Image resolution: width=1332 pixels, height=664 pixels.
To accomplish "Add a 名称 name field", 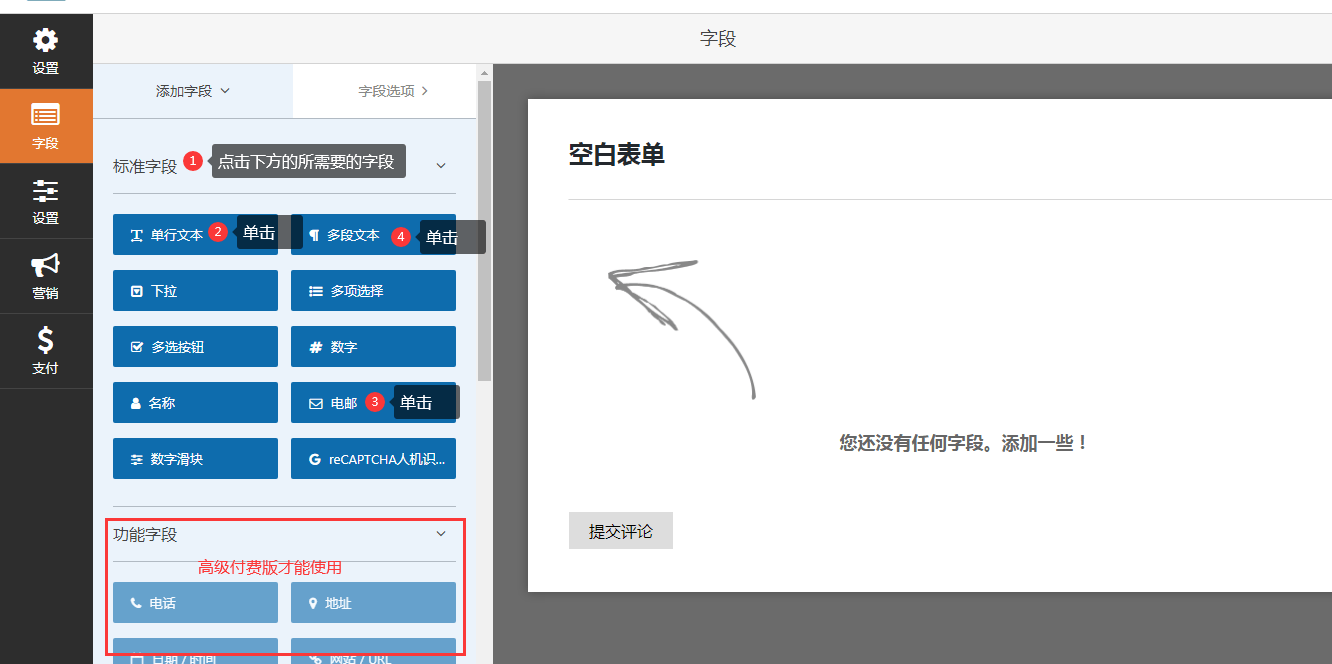I will (x=195, y=403).
